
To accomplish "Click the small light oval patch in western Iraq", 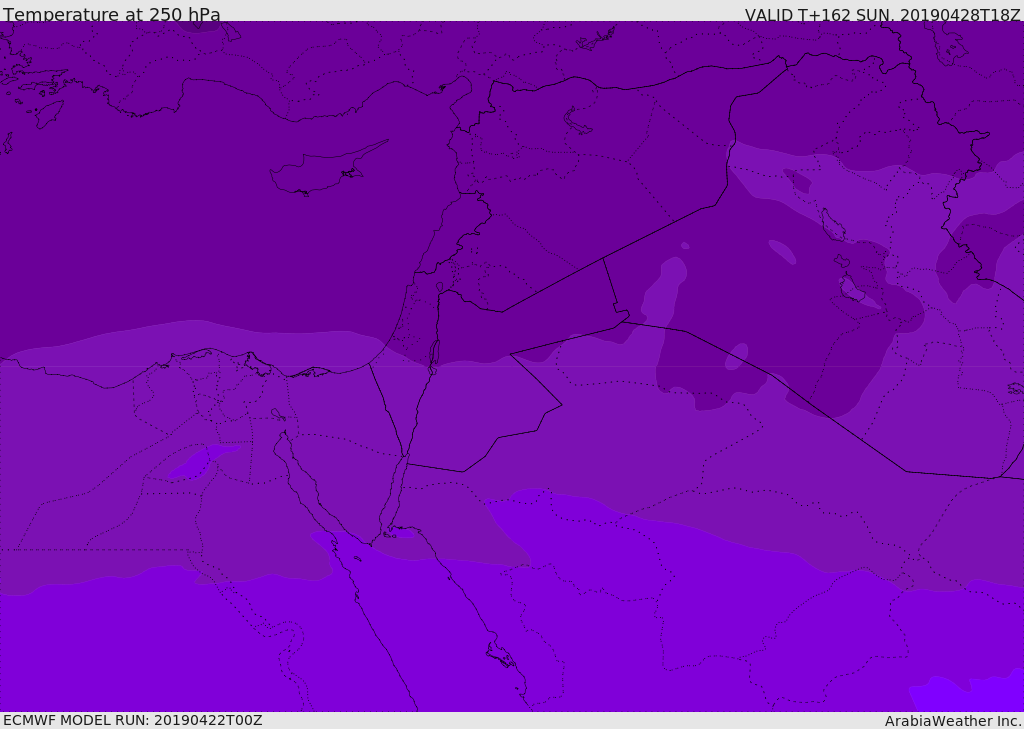I will 782,251.
